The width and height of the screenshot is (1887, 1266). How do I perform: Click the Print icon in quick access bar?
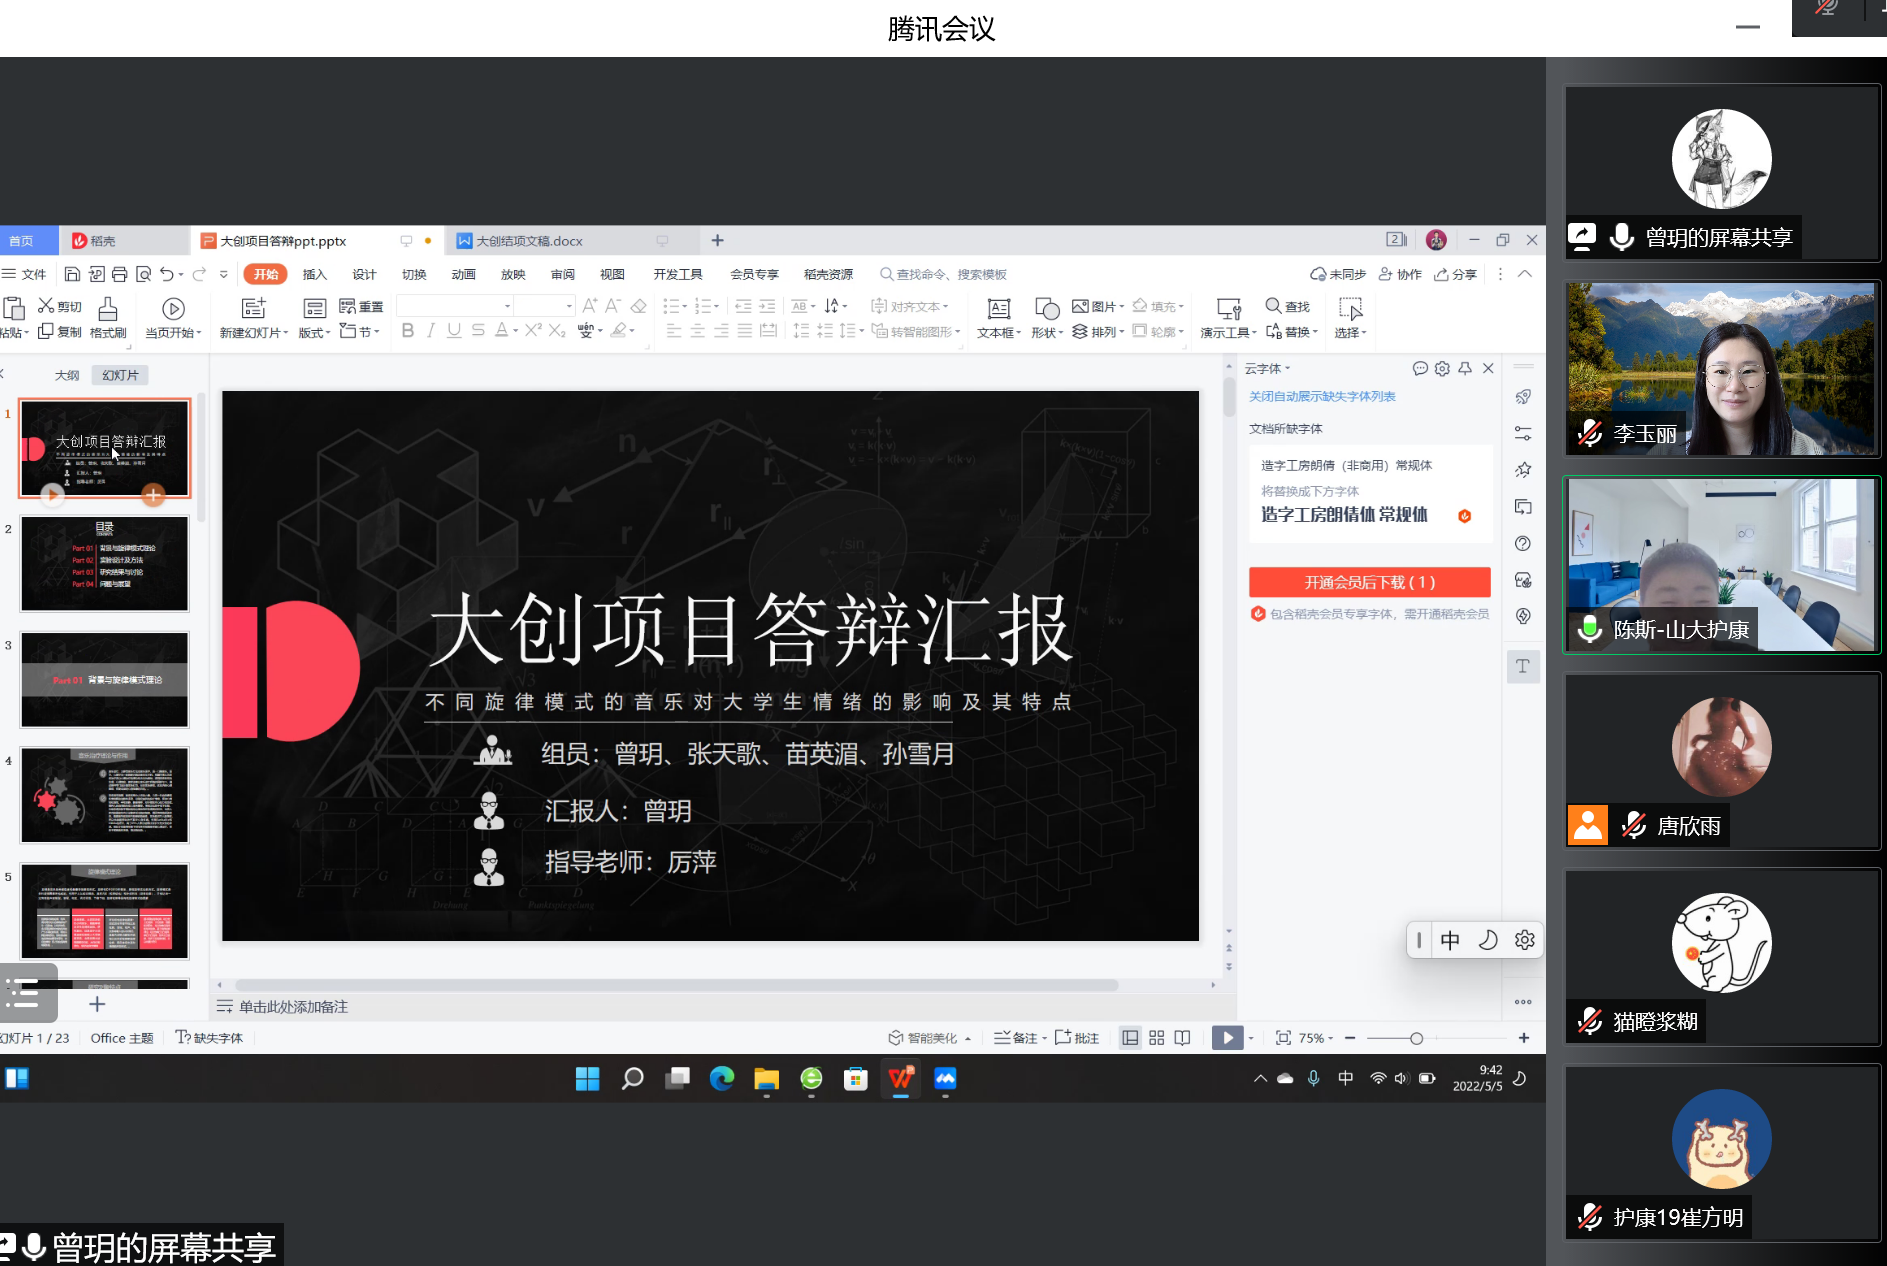[120, 274]
